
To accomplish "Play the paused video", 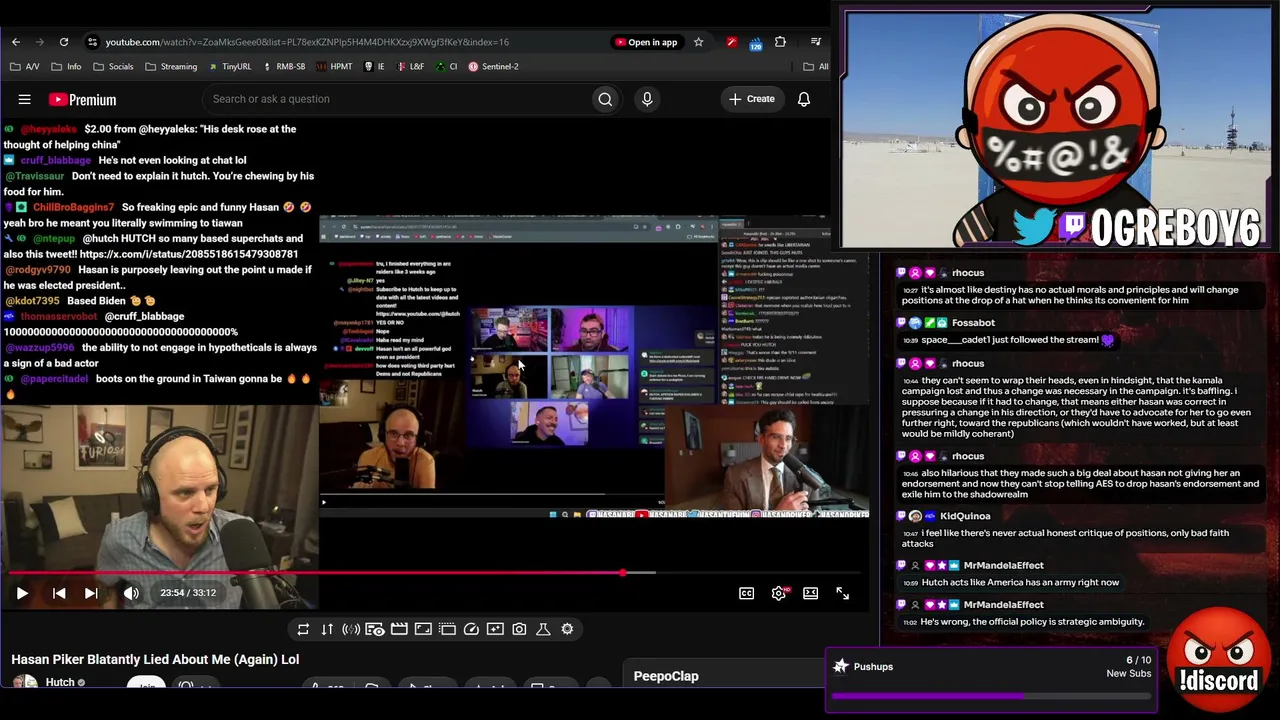I will coord(22,593).
